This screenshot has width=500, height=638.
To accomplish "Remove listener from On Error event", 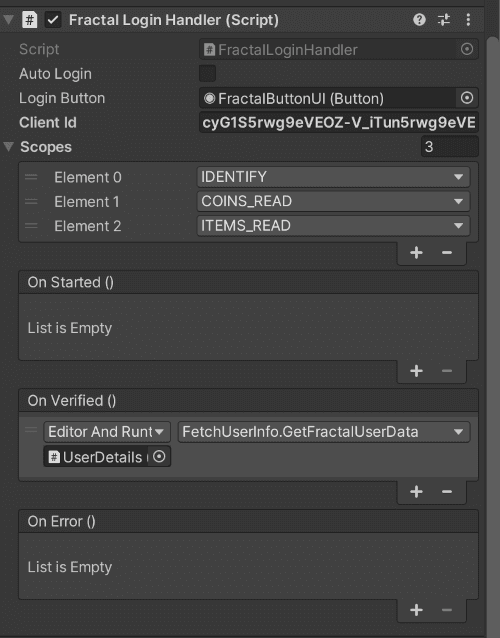I will [447, 610].
